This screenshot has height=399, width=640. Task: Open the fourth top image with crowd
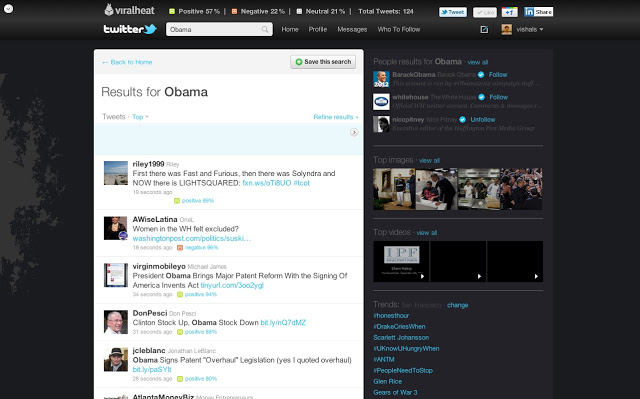(x=522, y=189)
